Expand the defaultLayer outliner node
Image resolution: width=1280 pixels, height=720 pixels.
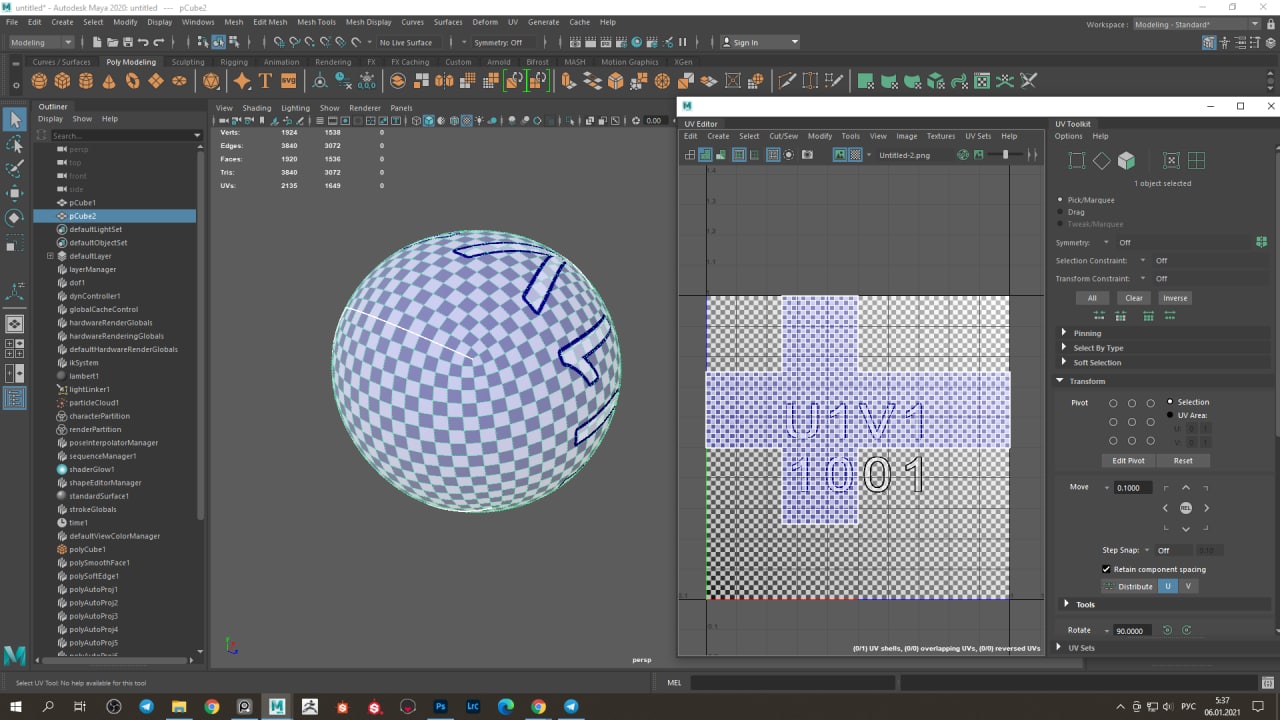[50, 256]
